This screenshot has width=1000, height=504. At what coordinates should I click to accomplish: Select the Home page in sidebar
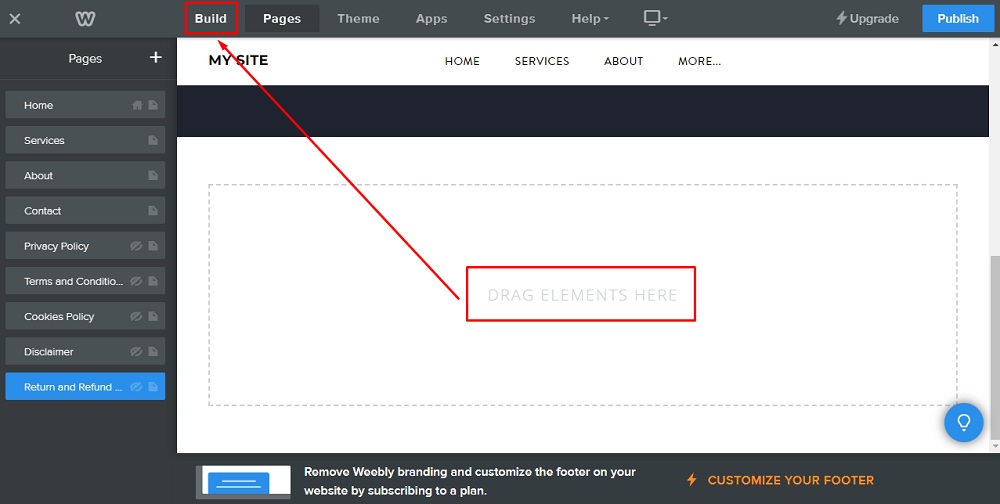pyautogui.click(x=85, y=105)
